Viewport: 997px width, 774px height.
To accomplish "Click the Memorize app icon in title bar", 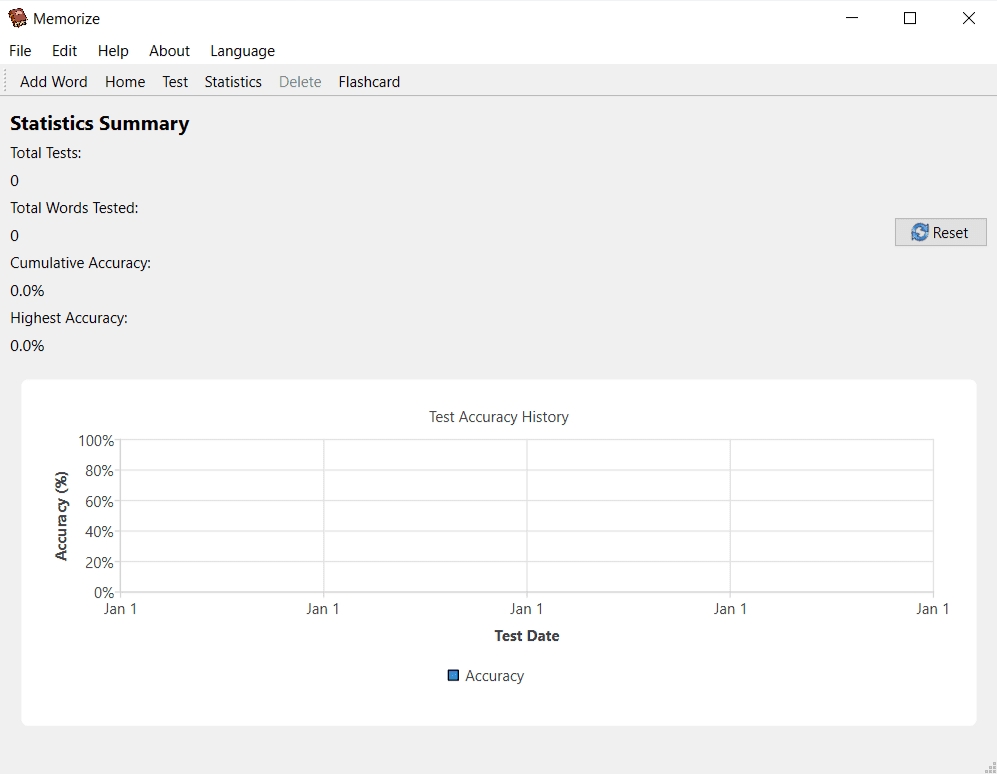I will [x=17, y=18].
